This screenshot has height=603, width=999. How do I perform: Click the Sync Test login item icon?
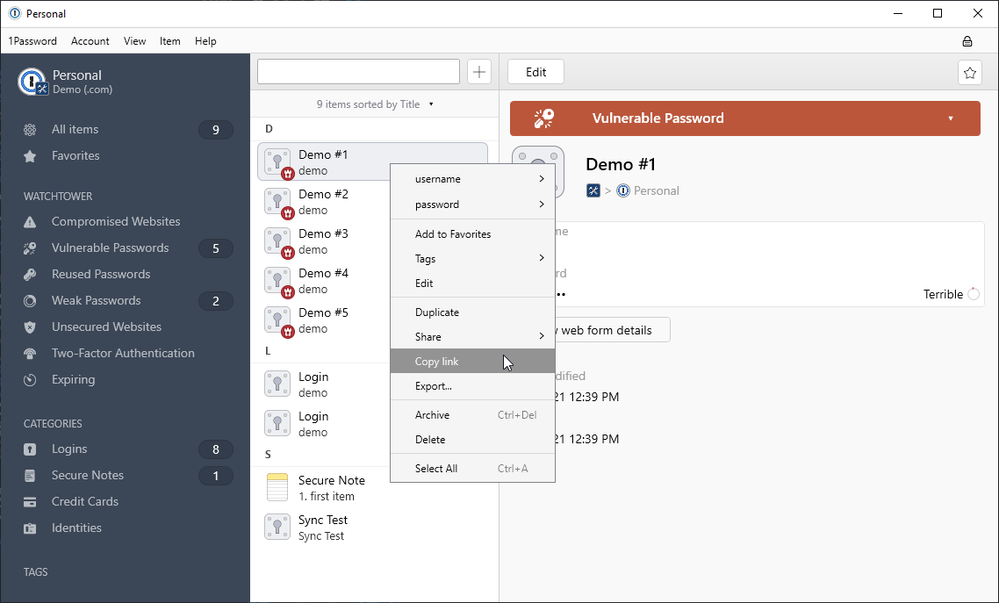(277, 527)
